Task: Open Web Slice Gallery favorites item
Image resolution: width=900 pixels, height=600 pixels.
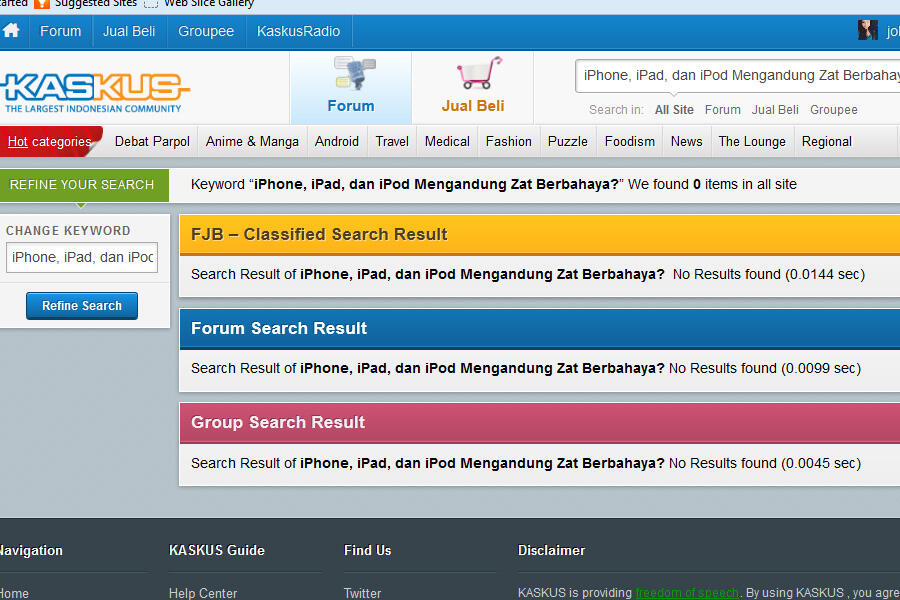Action: pos(200,4)
